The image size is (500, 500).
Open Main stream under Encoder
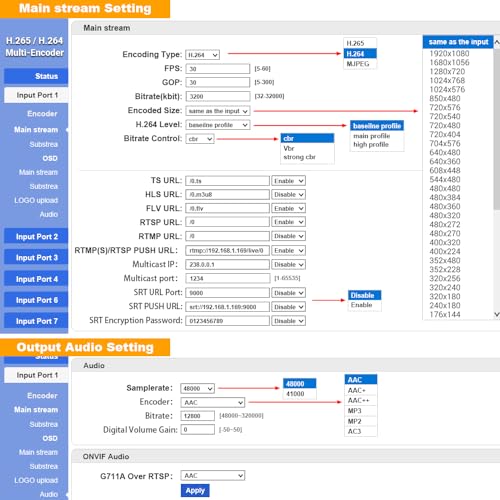click(x=36, y=130)
